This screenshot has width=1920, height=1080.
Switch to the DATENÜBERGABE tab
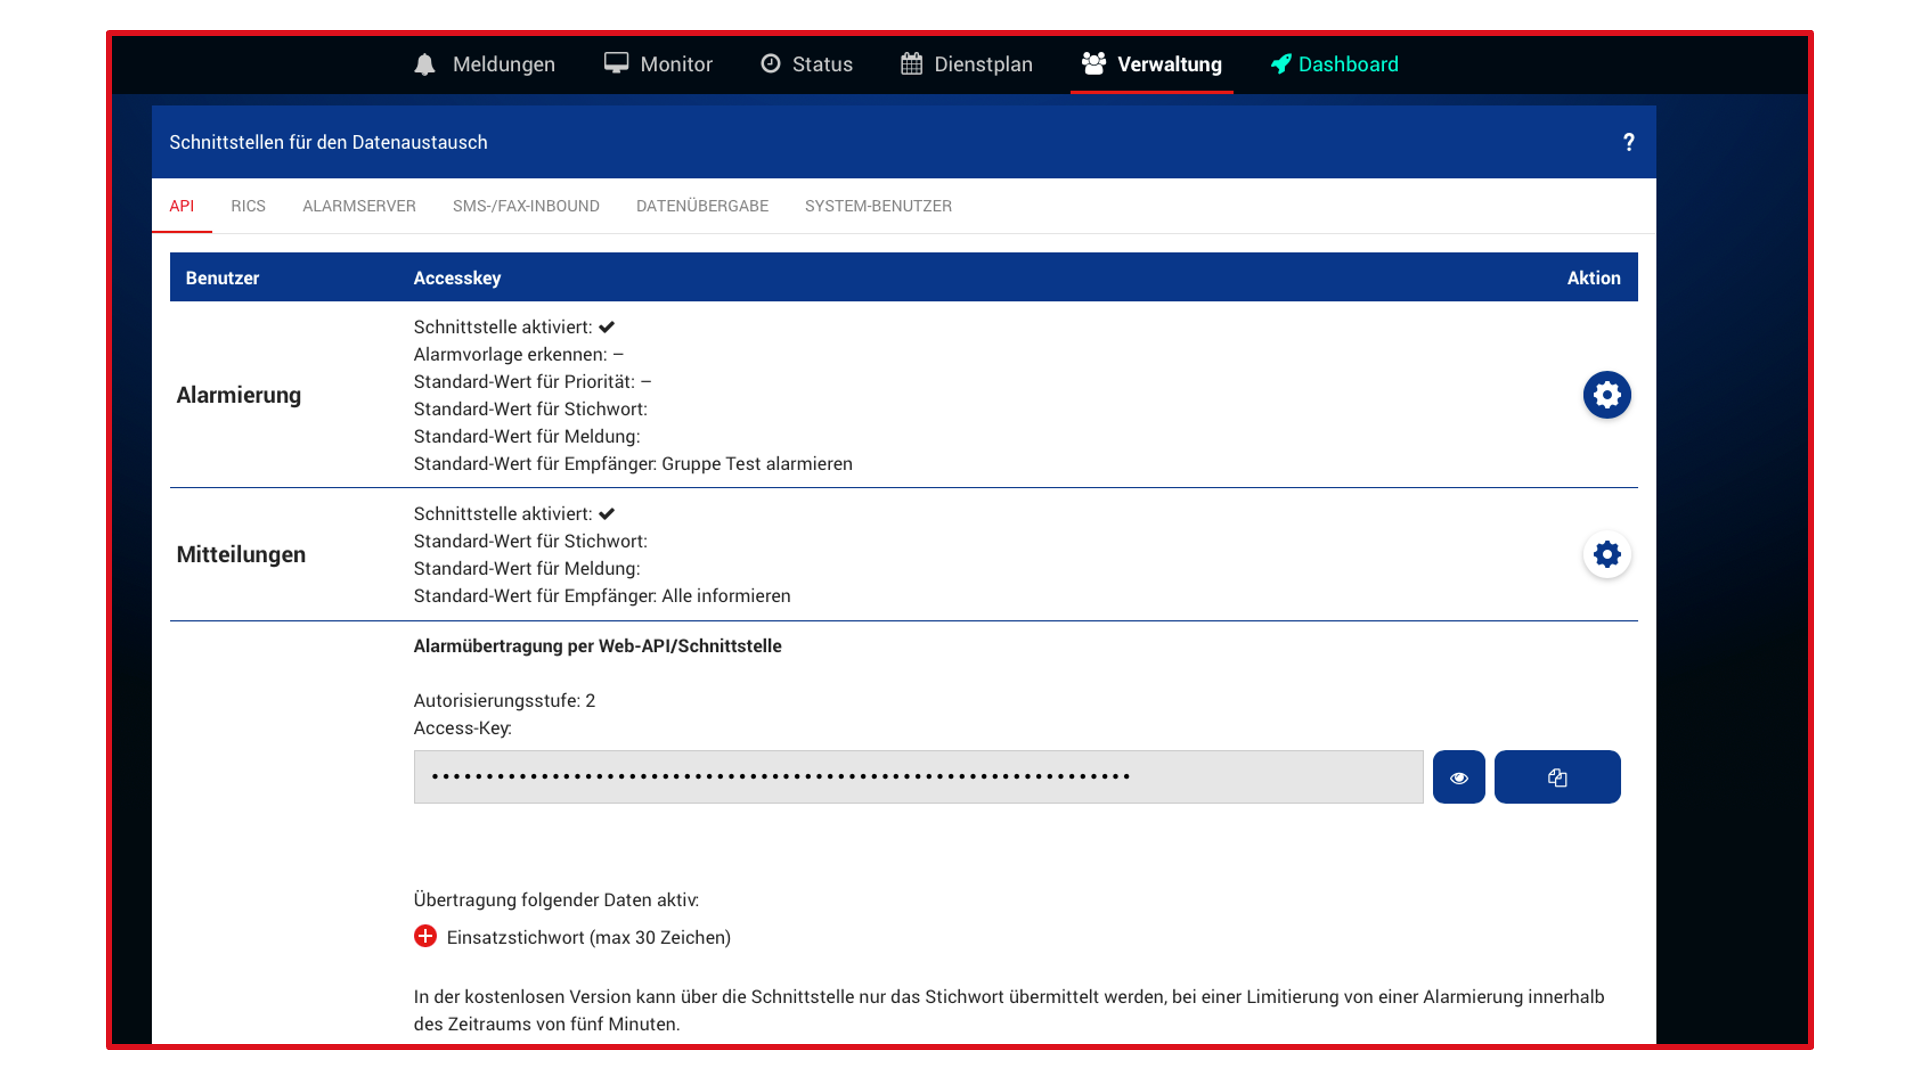(x=702, y=206)
